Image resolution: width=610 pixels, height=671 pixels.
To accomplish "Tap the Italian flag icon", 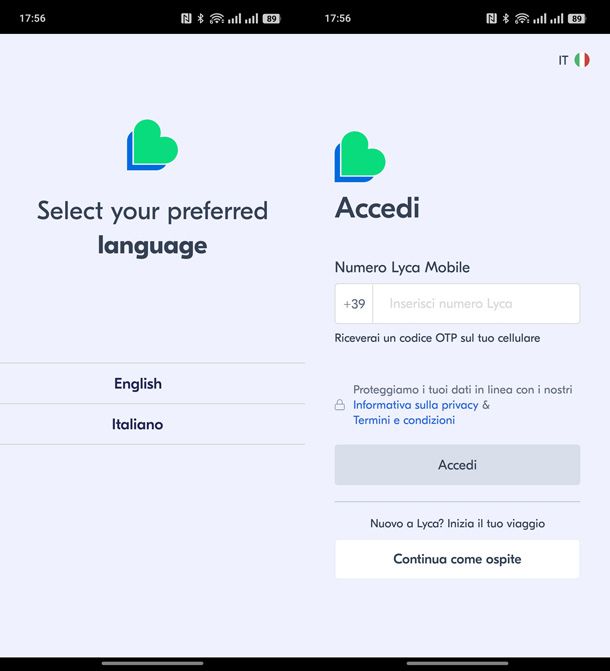I will click(582, 60).
